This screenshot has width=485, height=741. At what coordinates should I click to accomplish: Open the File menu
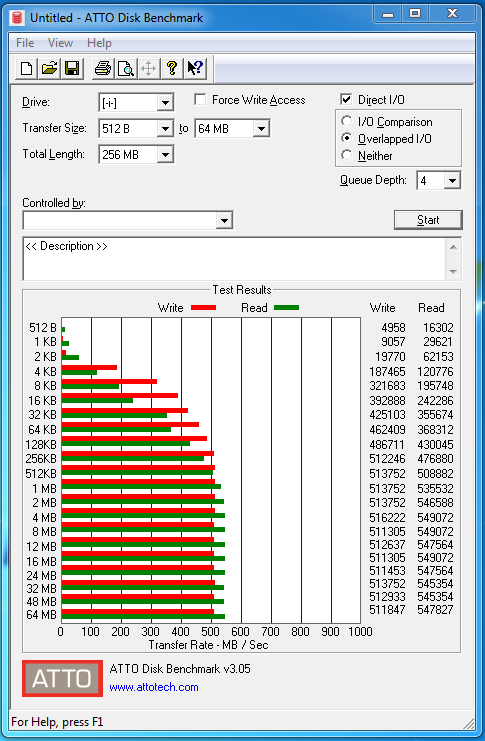pyautogui.click(x=25, y=43)
